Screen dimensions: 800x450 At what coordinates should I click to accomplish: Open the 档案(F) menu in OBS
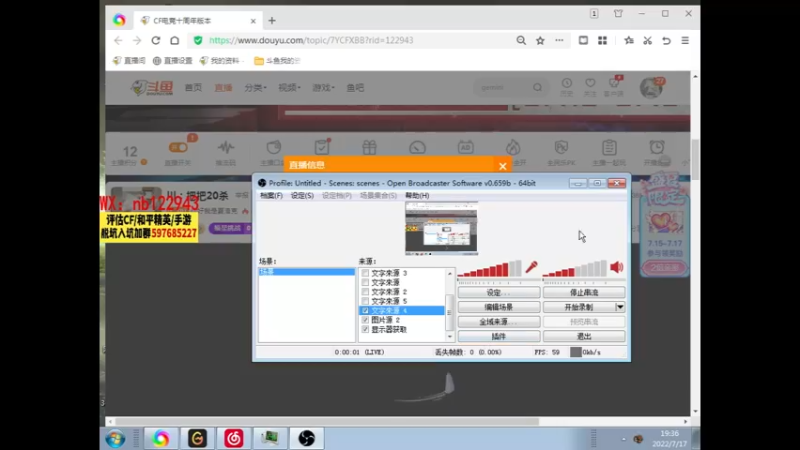point(271,195)
